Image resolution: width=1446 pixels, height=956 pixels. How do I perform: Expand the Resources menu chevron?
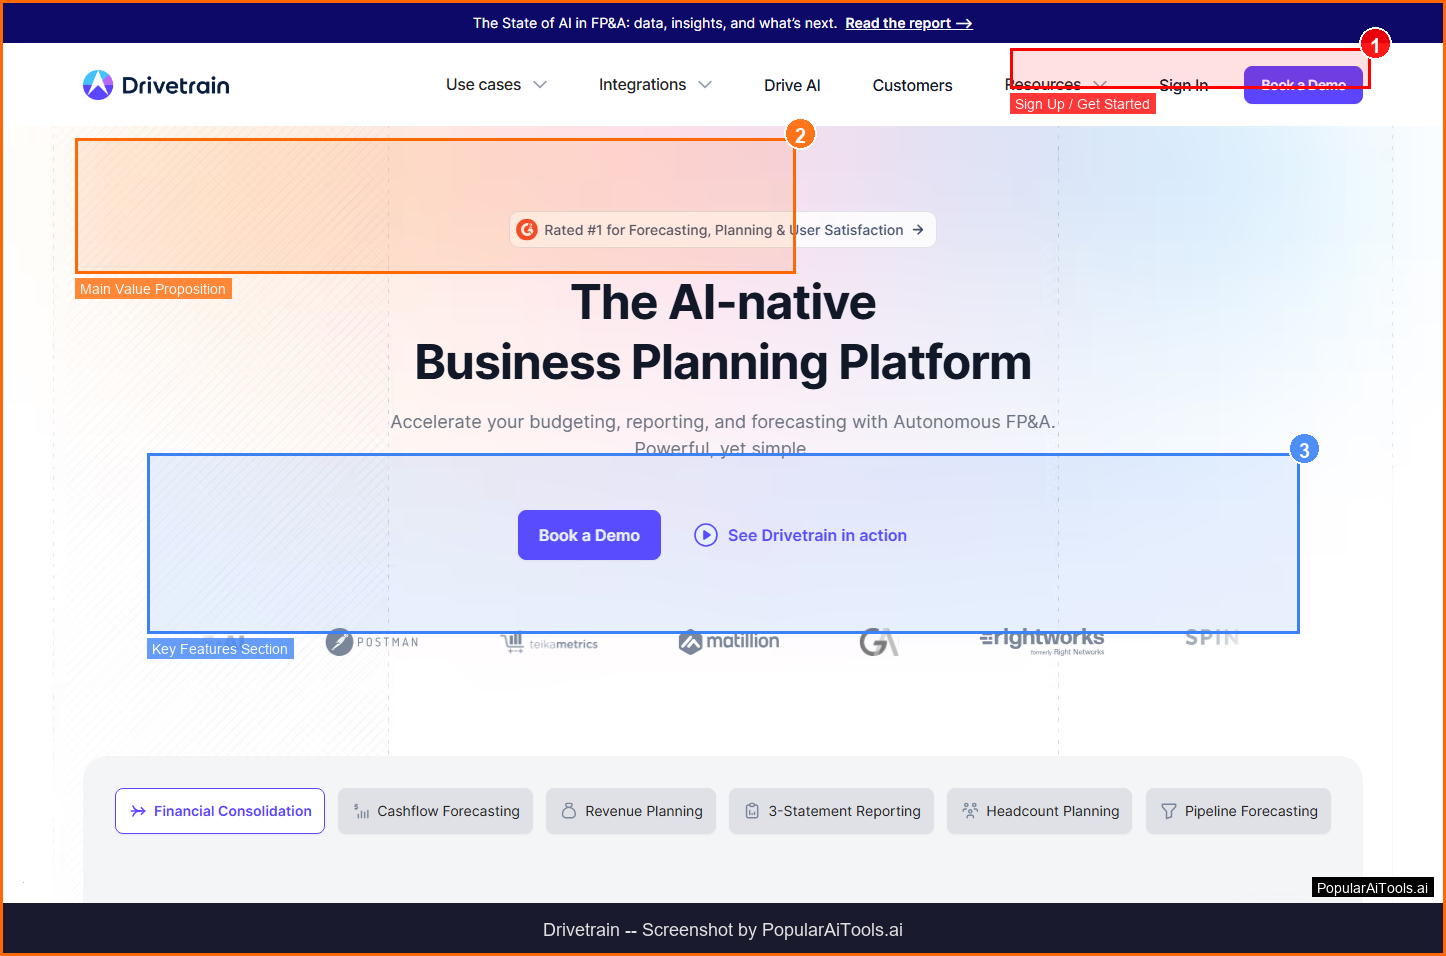click(x=1100, y=85)
